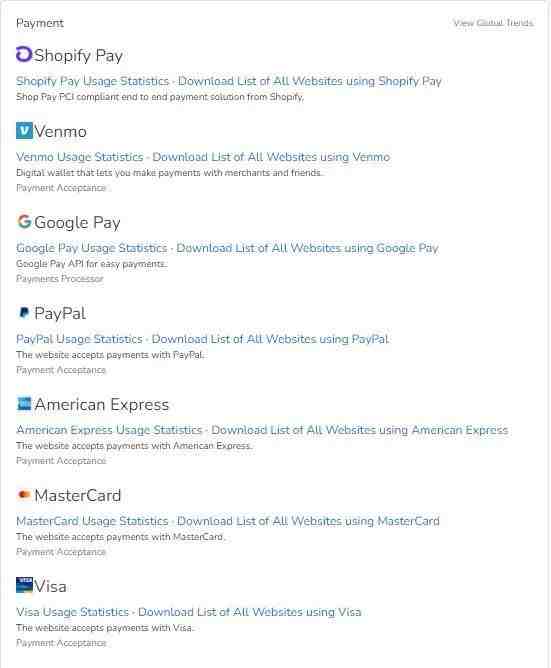This screenshot has width=551, height=668.
Task: Open American Express Usage Statistics link
Action: pos(109,430)
